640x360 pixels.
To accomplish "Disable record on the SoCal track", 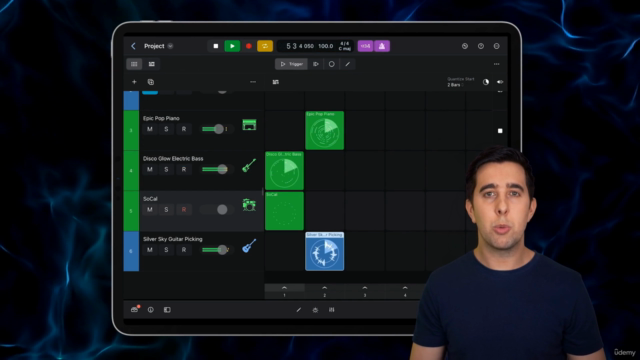I will [x=184, y=209].
